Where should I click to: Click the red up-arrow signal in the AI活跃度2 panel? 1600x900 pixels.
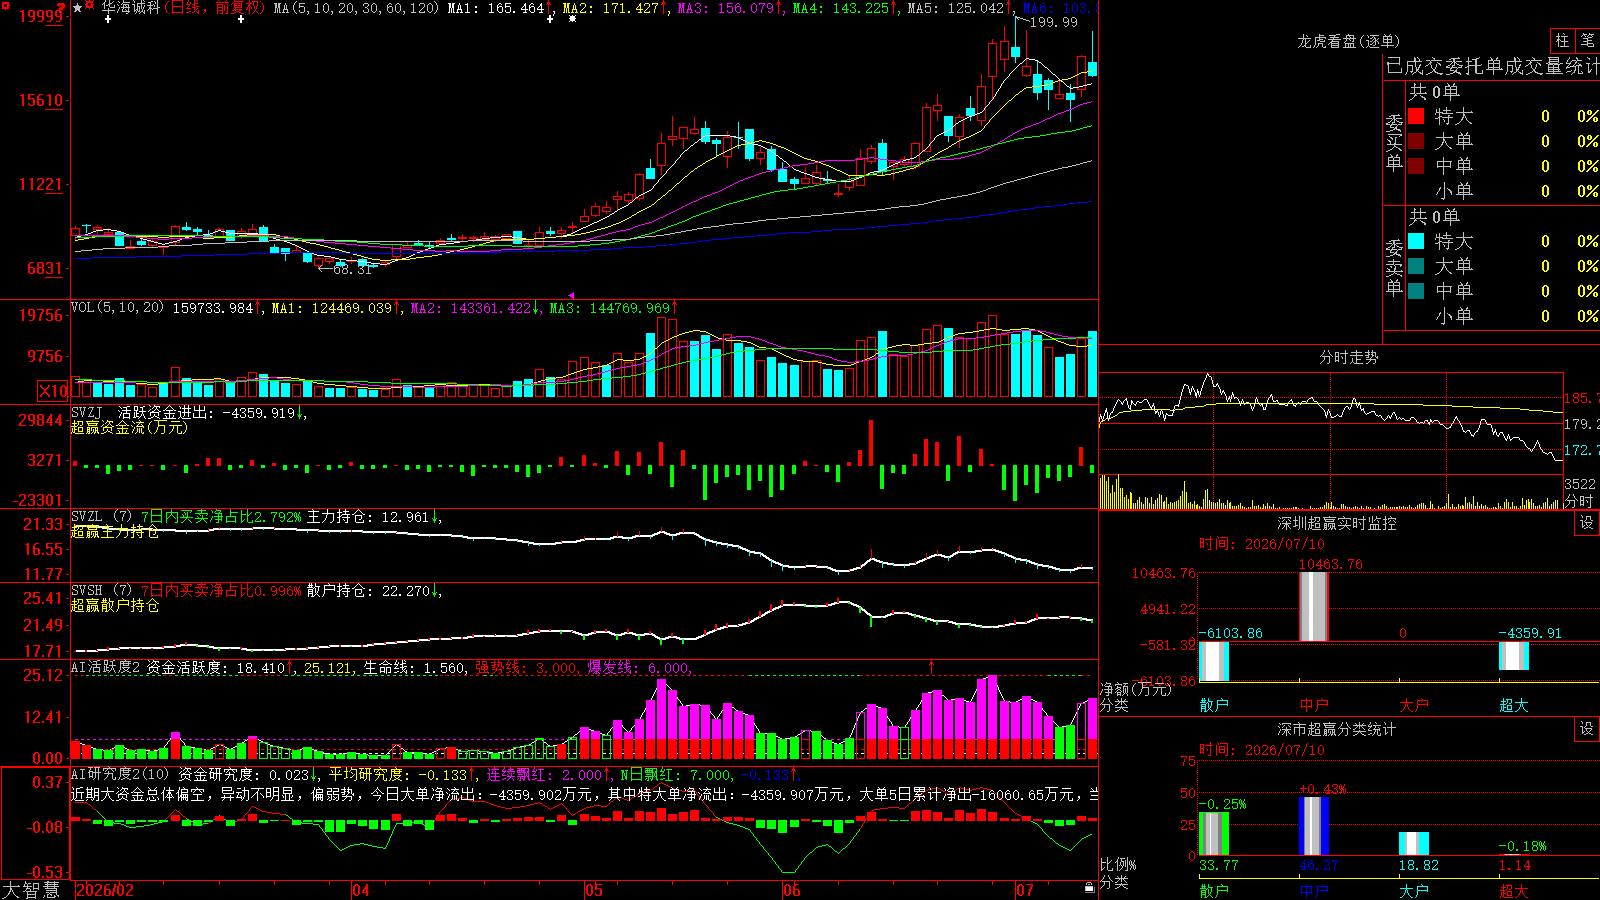[932, 665]
